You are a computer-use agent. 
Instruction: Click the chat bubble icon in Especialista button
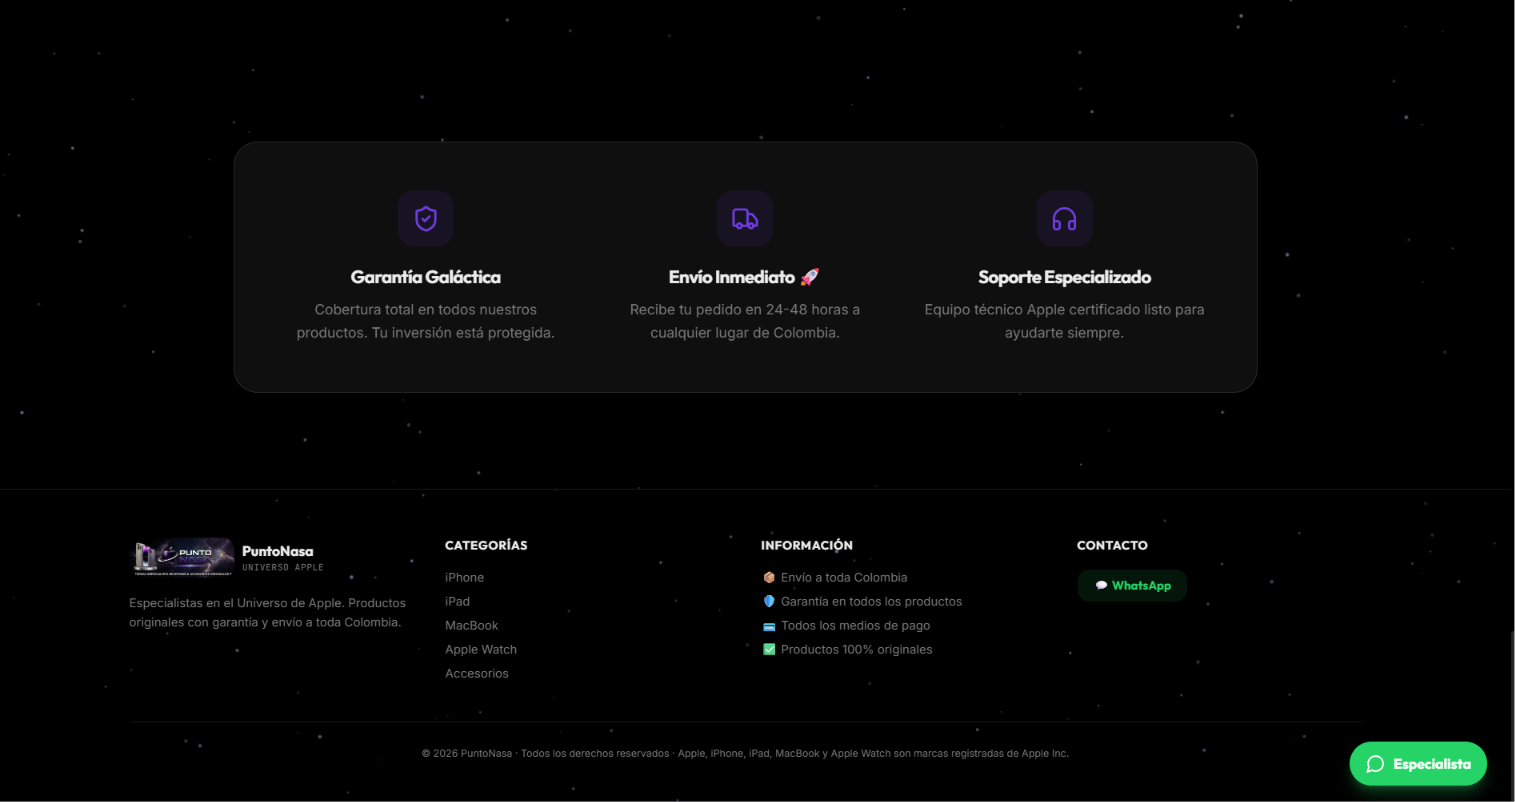[x=1375, y=764]
